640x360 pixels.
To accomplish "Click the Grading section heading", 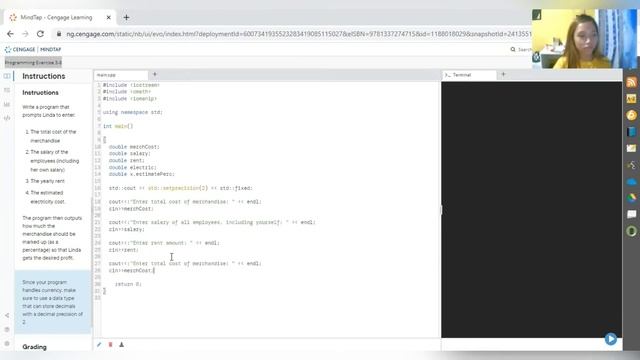I will coord(34,347).
